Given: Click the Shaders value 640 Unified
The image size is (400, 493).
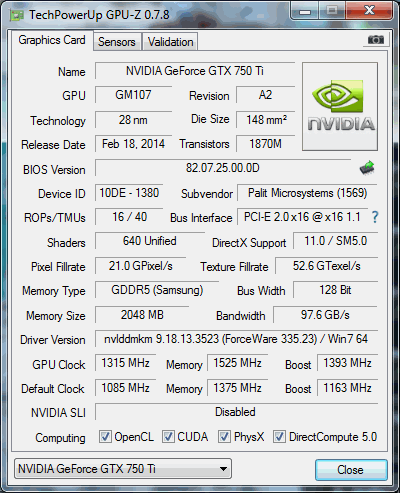Looking at the screenshot, I should coord(150,241).
